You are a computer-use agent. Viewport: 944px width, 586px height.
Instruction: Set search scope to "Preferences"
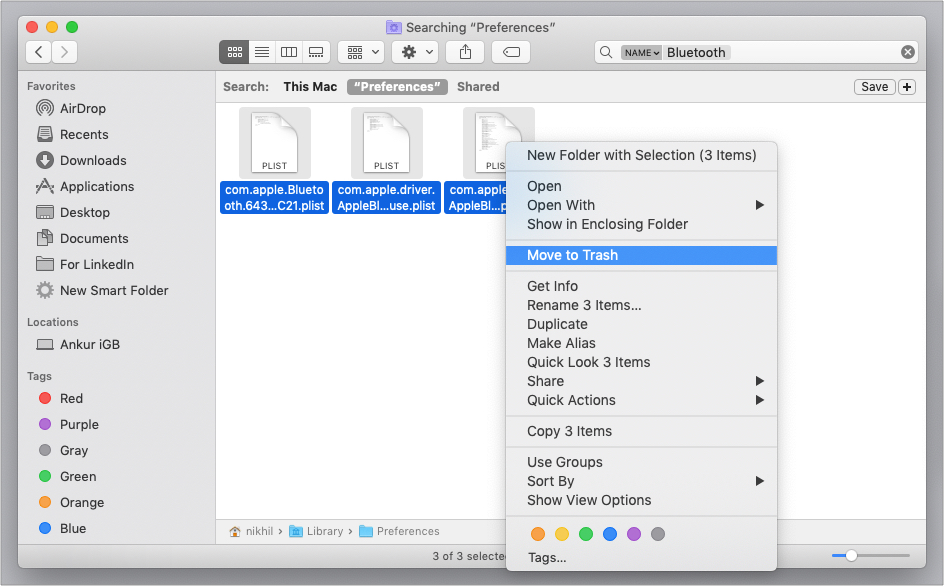click(x=397, y=87)
